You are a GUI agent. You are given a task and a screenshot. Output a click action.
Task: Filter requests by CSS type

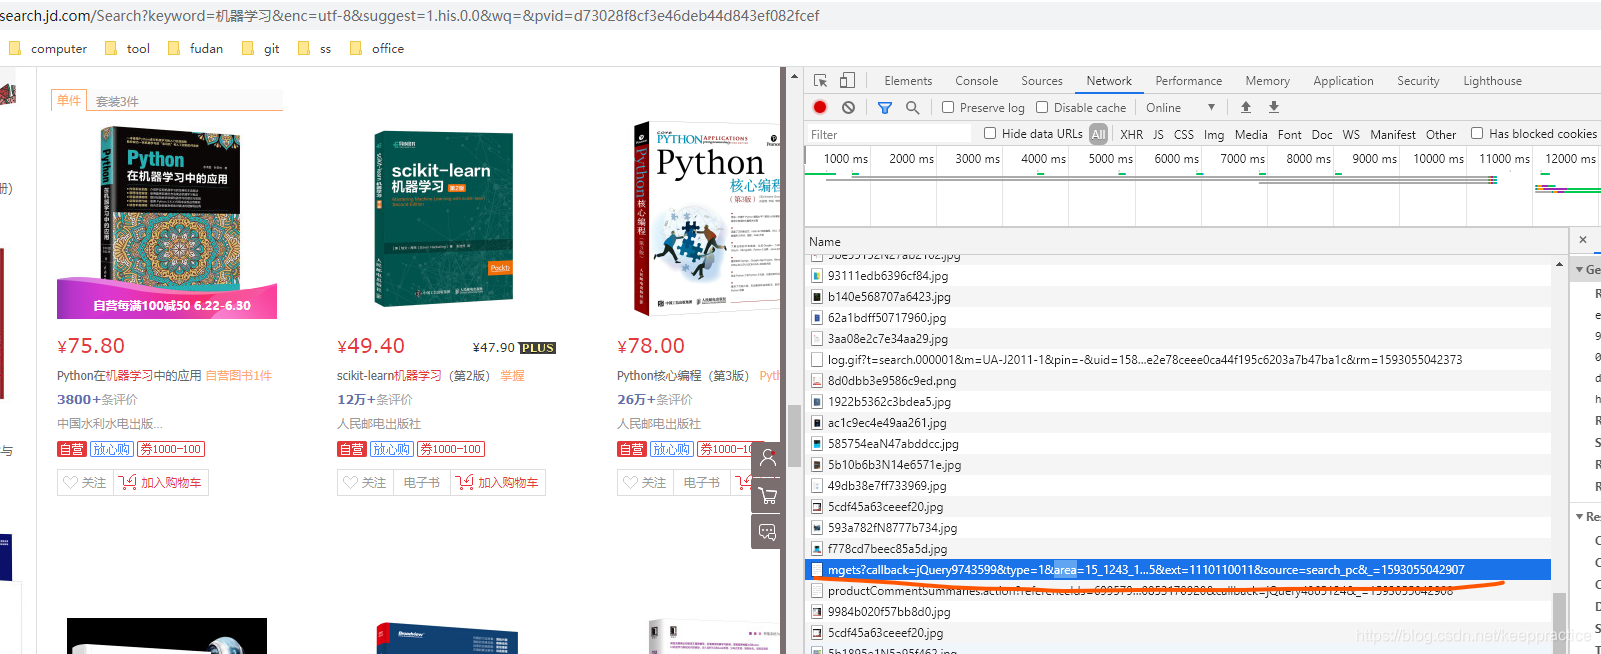pos(1183,134)
